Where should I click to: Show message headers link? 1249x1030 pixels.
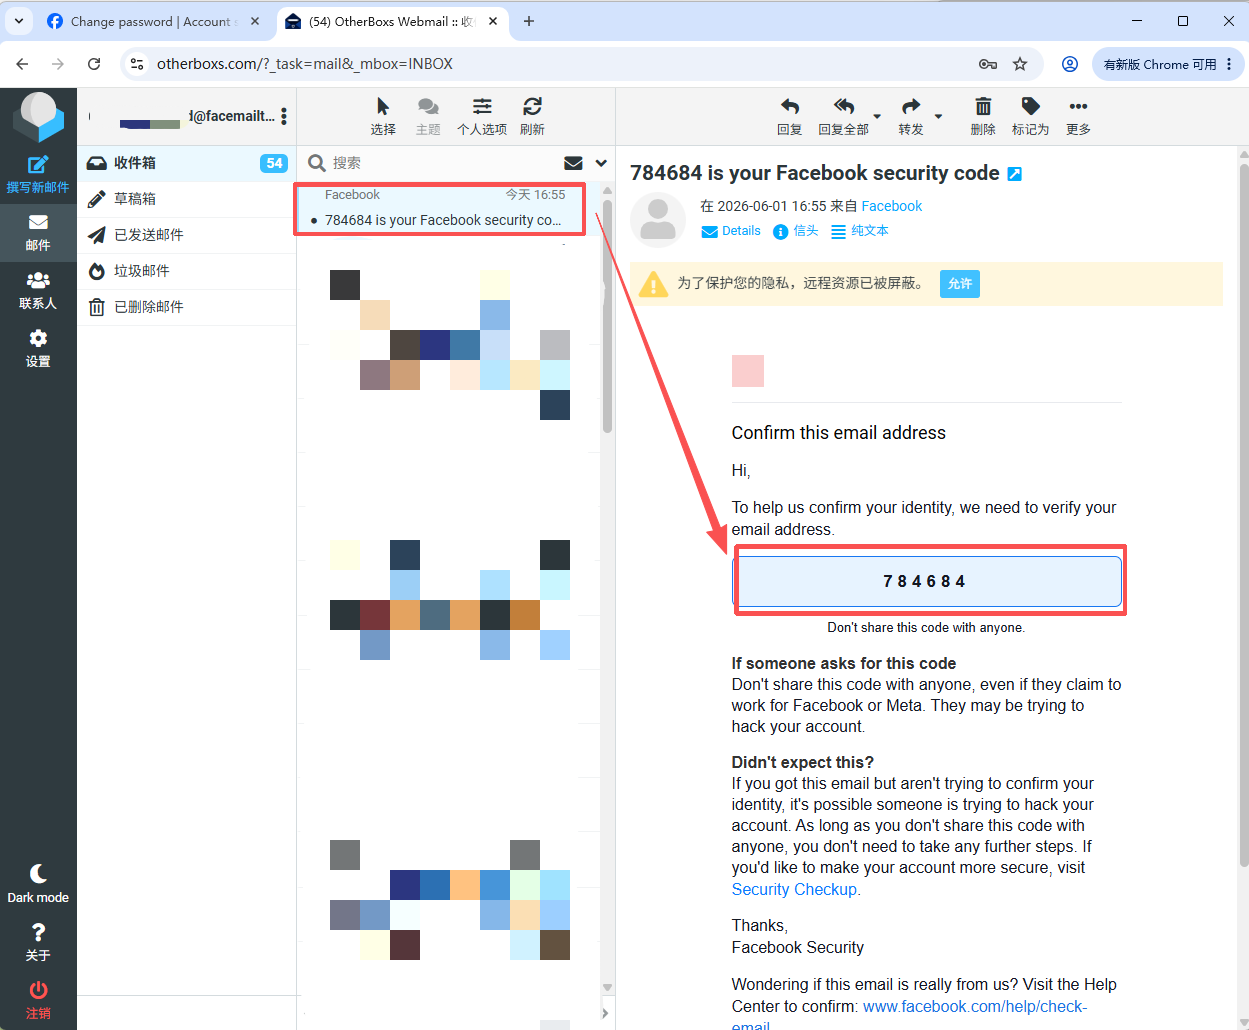pos(796,231)
